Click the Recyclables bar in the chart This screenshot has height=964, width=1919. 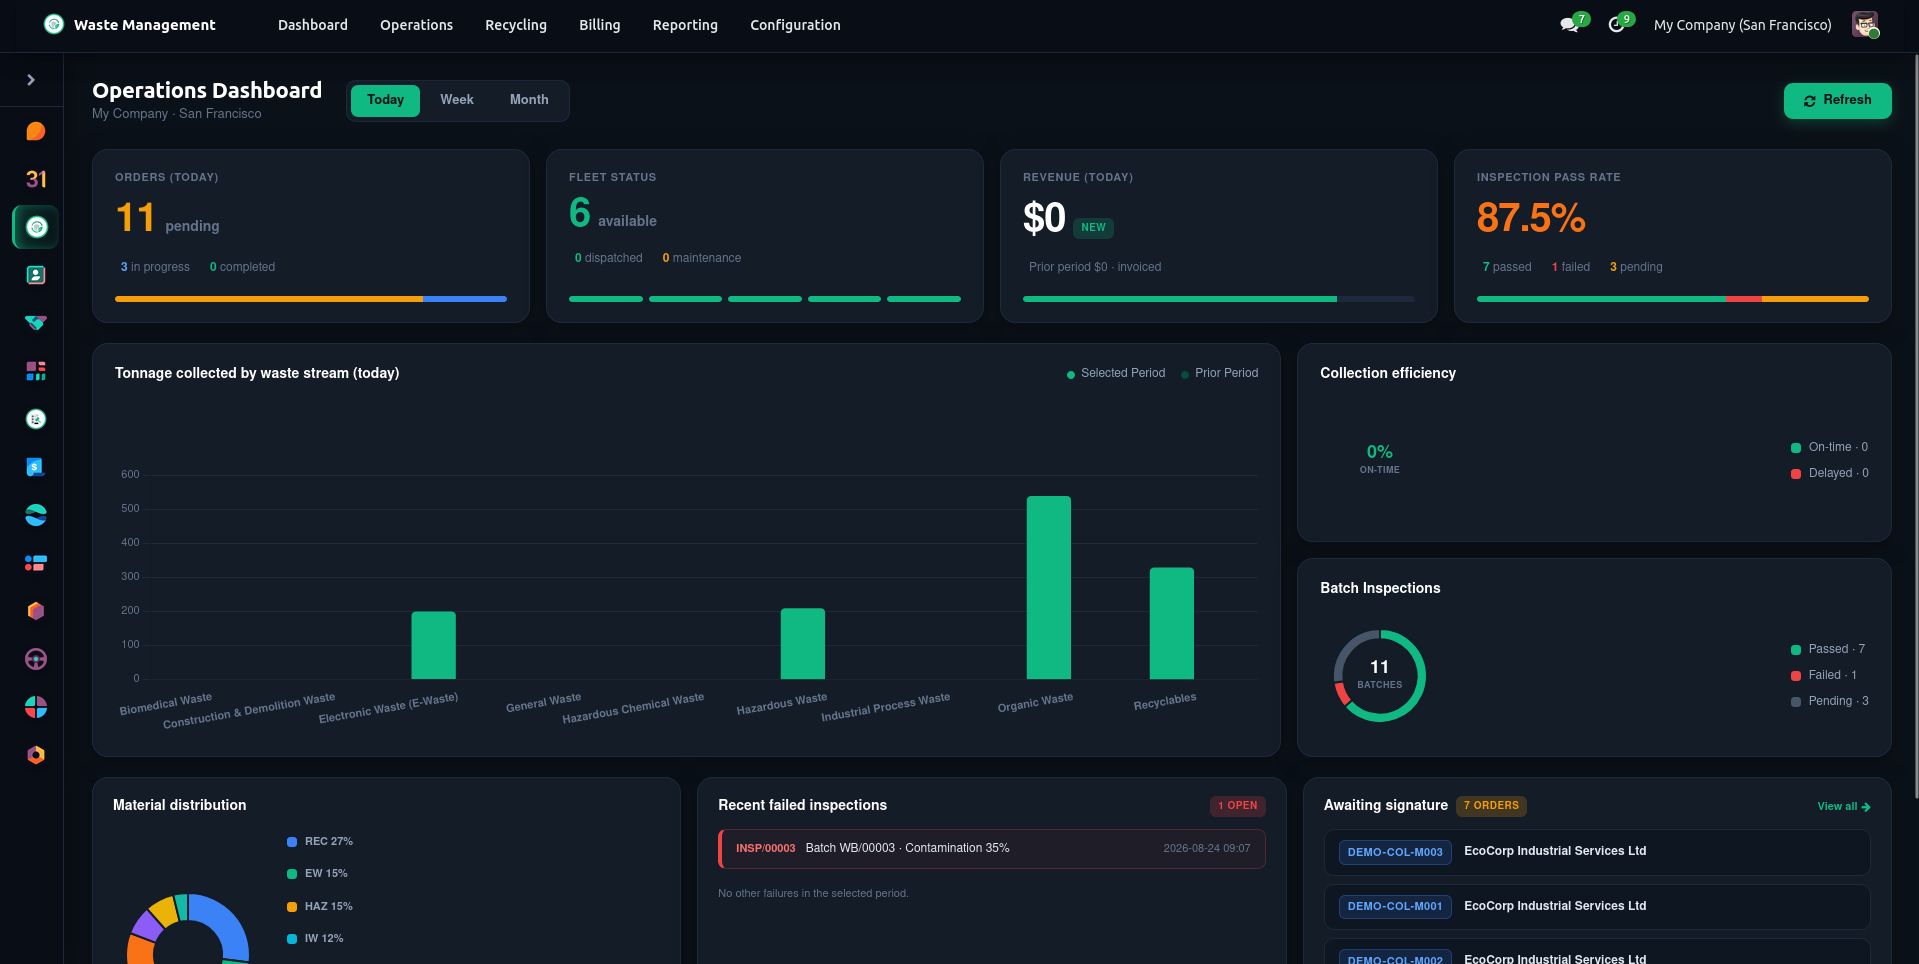point(1171,623)
